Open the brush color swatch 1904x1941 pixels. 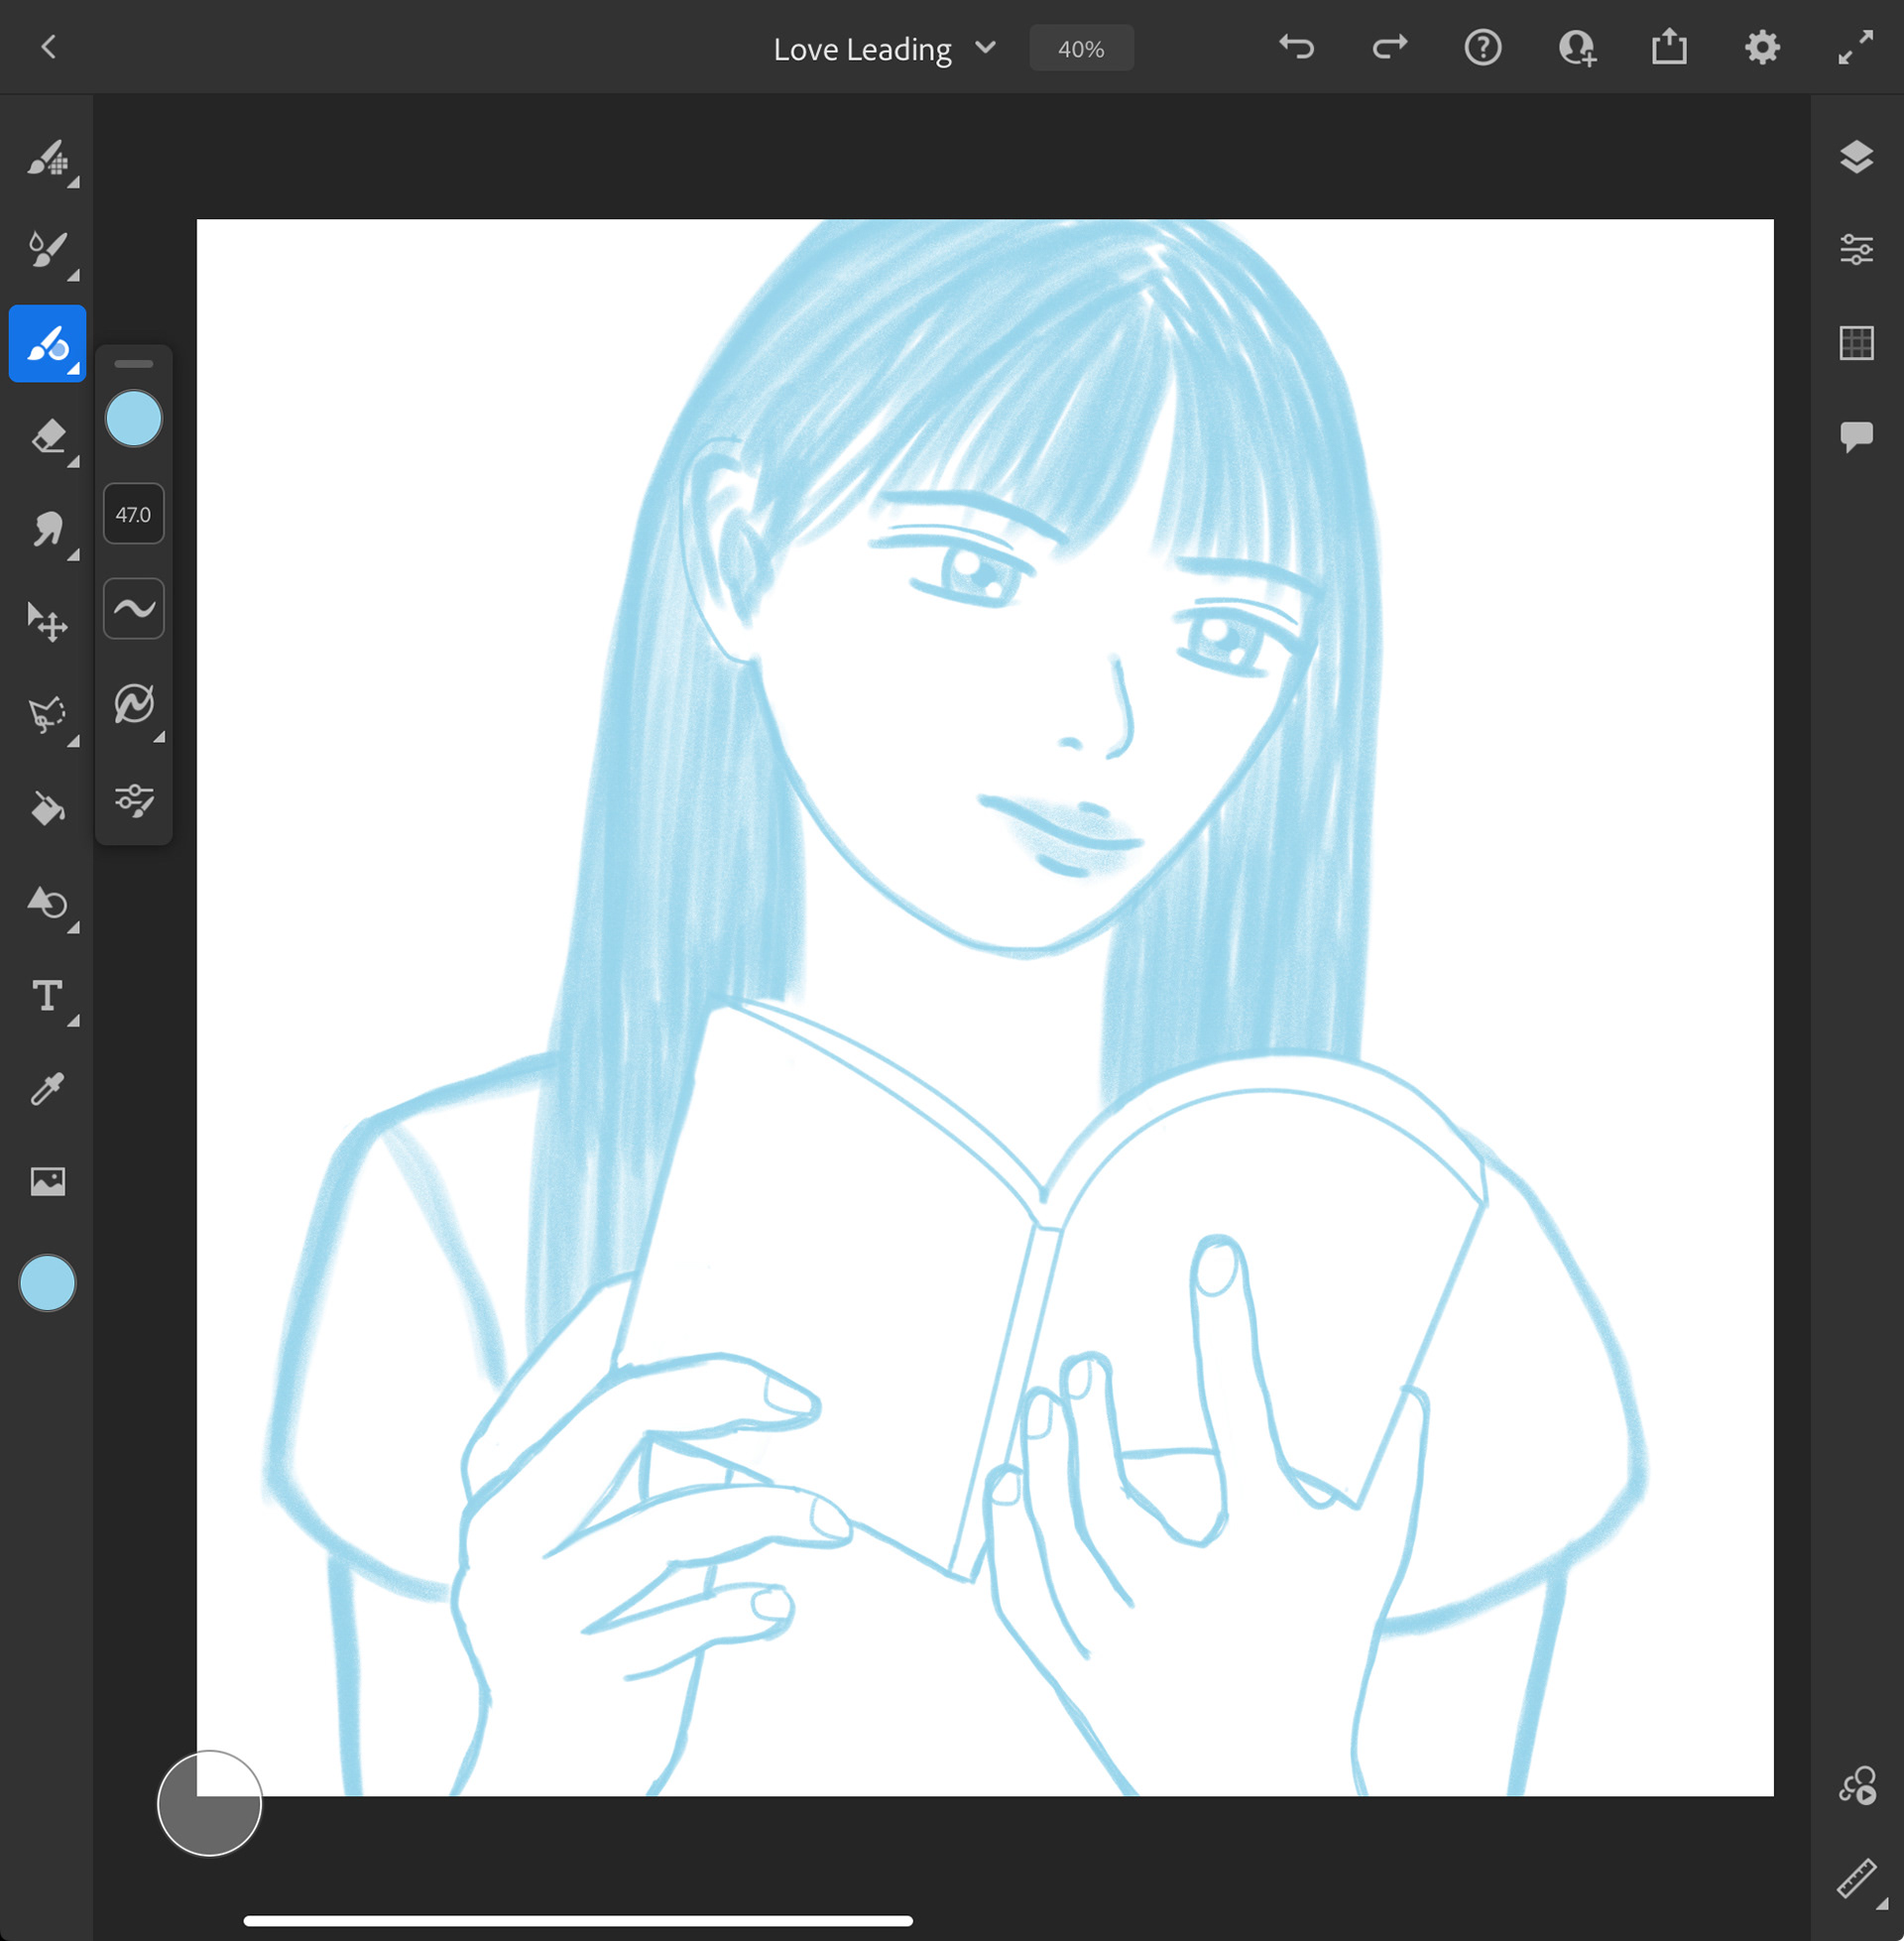[134, 419]
